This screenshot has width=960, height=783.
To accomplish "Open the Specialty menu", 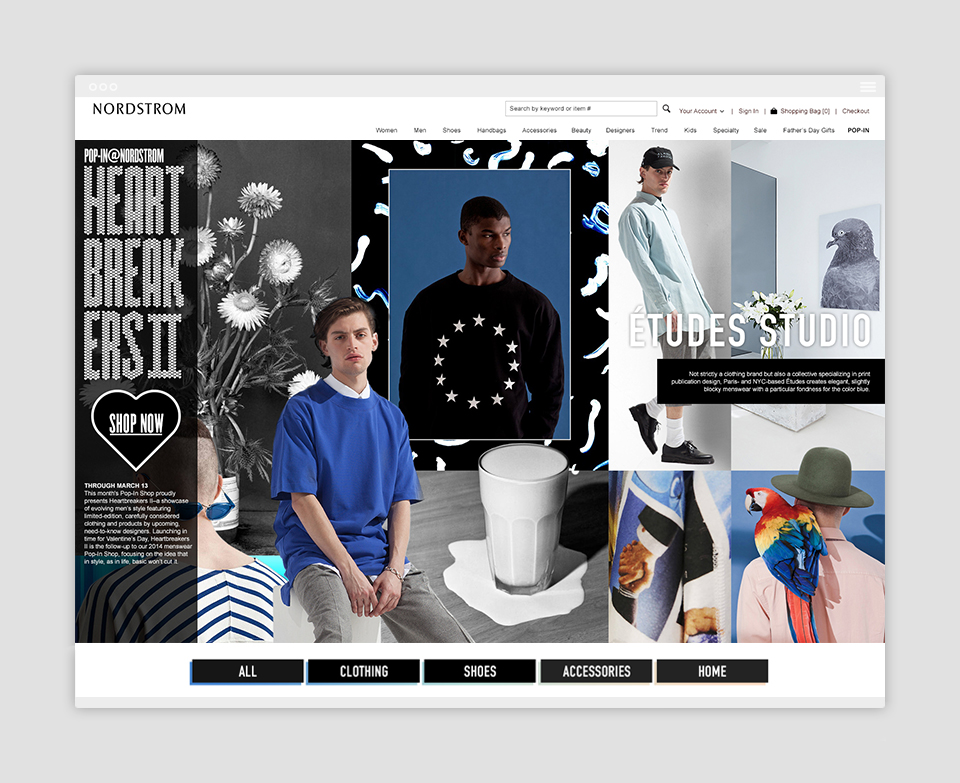I will 726,130.
